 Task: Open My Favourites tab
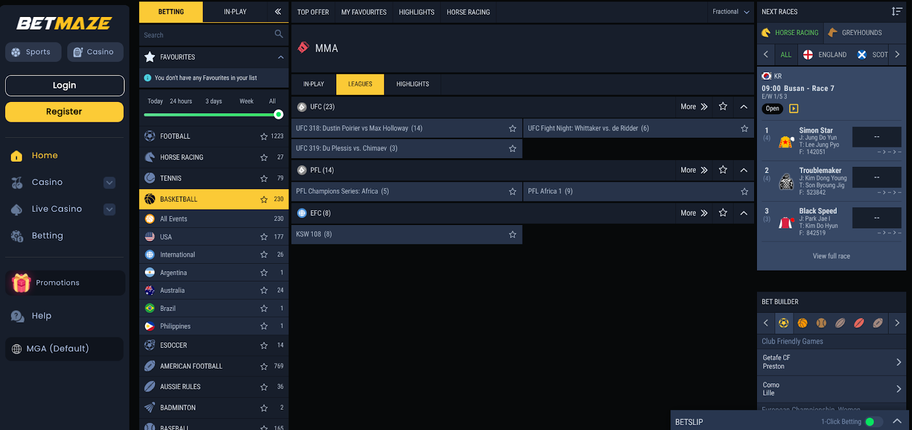tap(364, 12)
